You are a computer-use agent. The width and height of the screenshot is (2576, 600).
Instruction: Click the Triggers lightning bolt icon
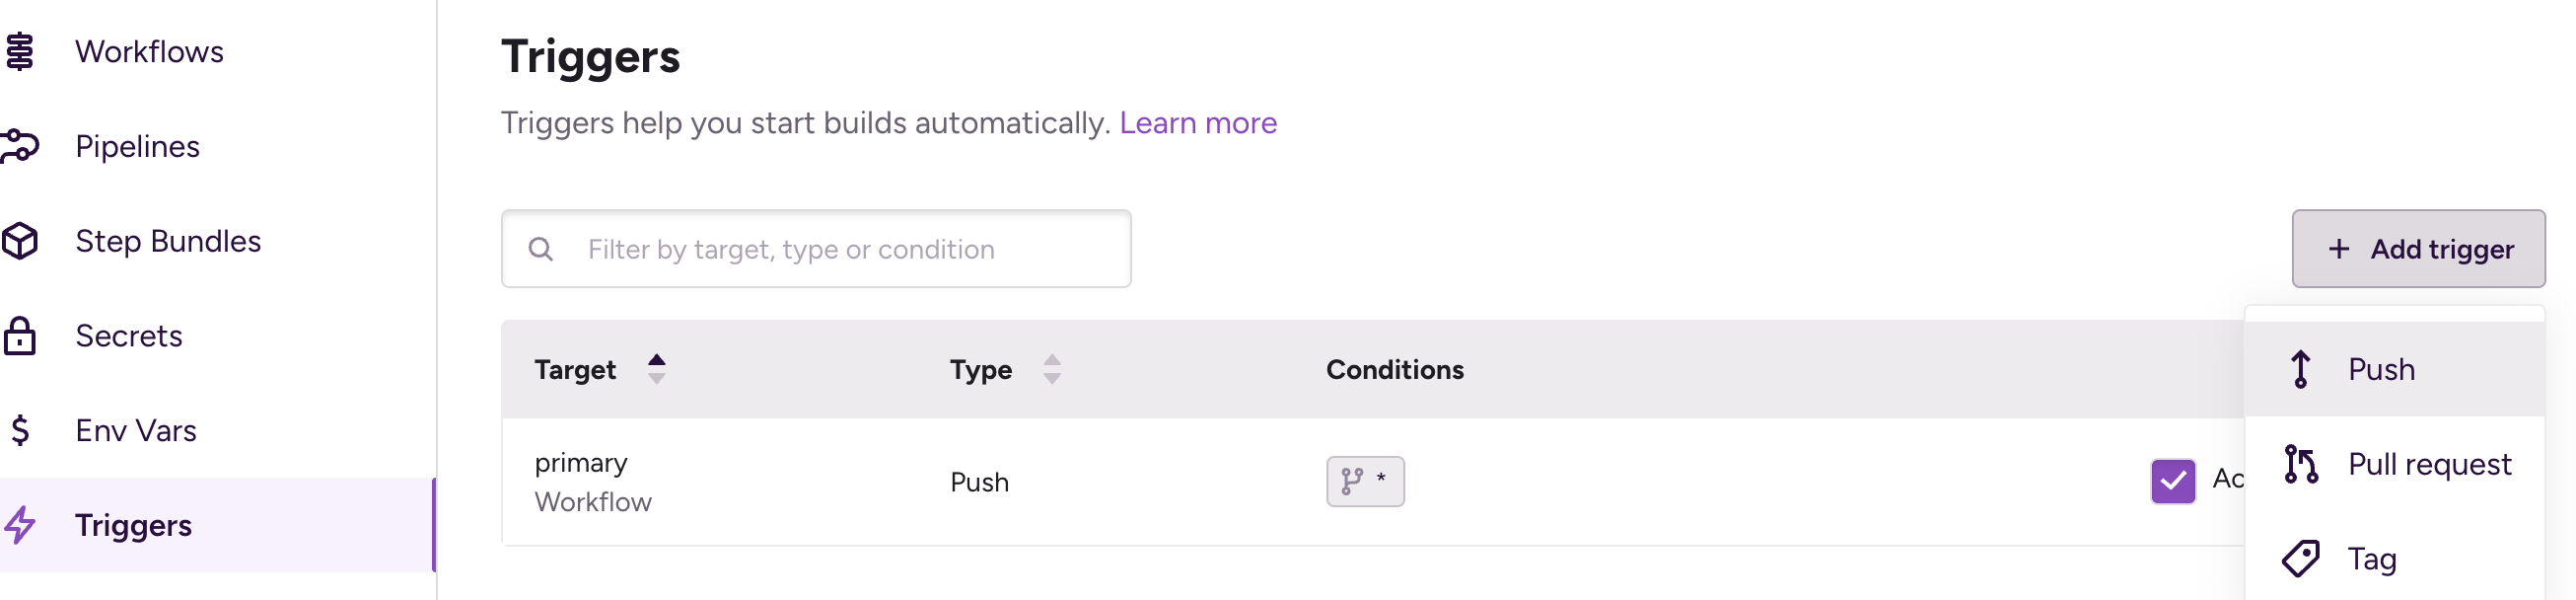click(20, 525)
